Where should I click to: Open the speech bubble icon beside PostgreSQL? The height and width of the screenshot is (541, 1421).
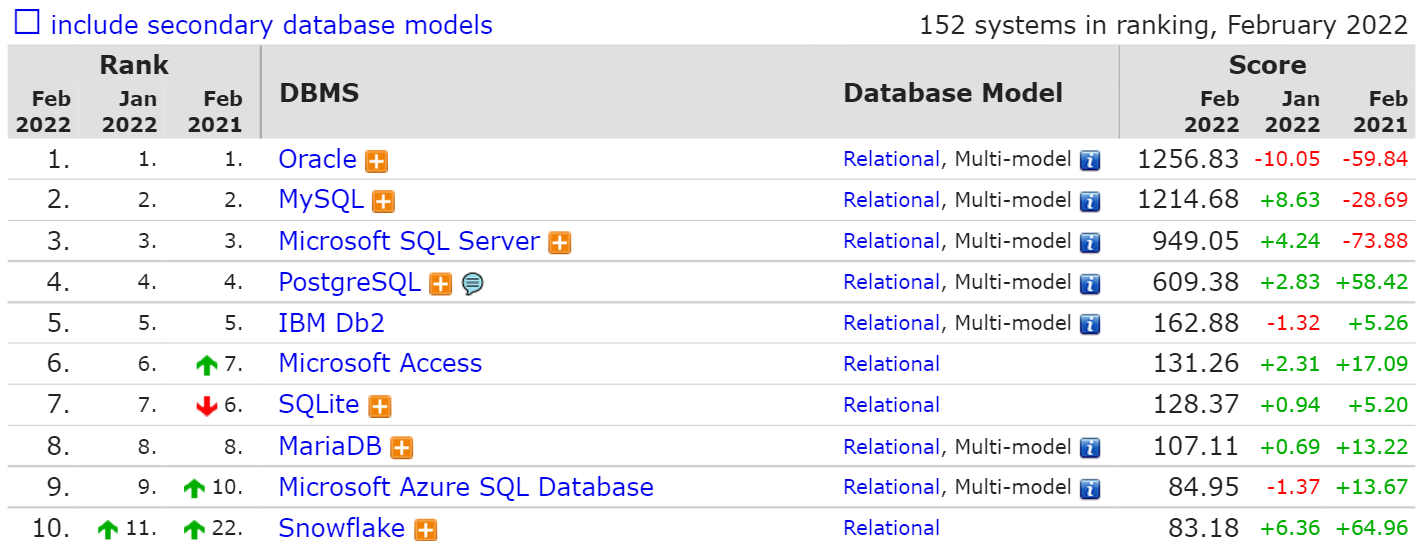(x=473, y=284)
